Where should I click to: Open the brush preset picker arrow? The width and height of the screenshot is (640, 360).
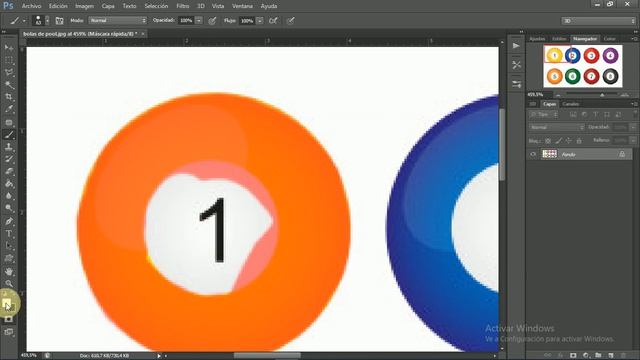47,20
